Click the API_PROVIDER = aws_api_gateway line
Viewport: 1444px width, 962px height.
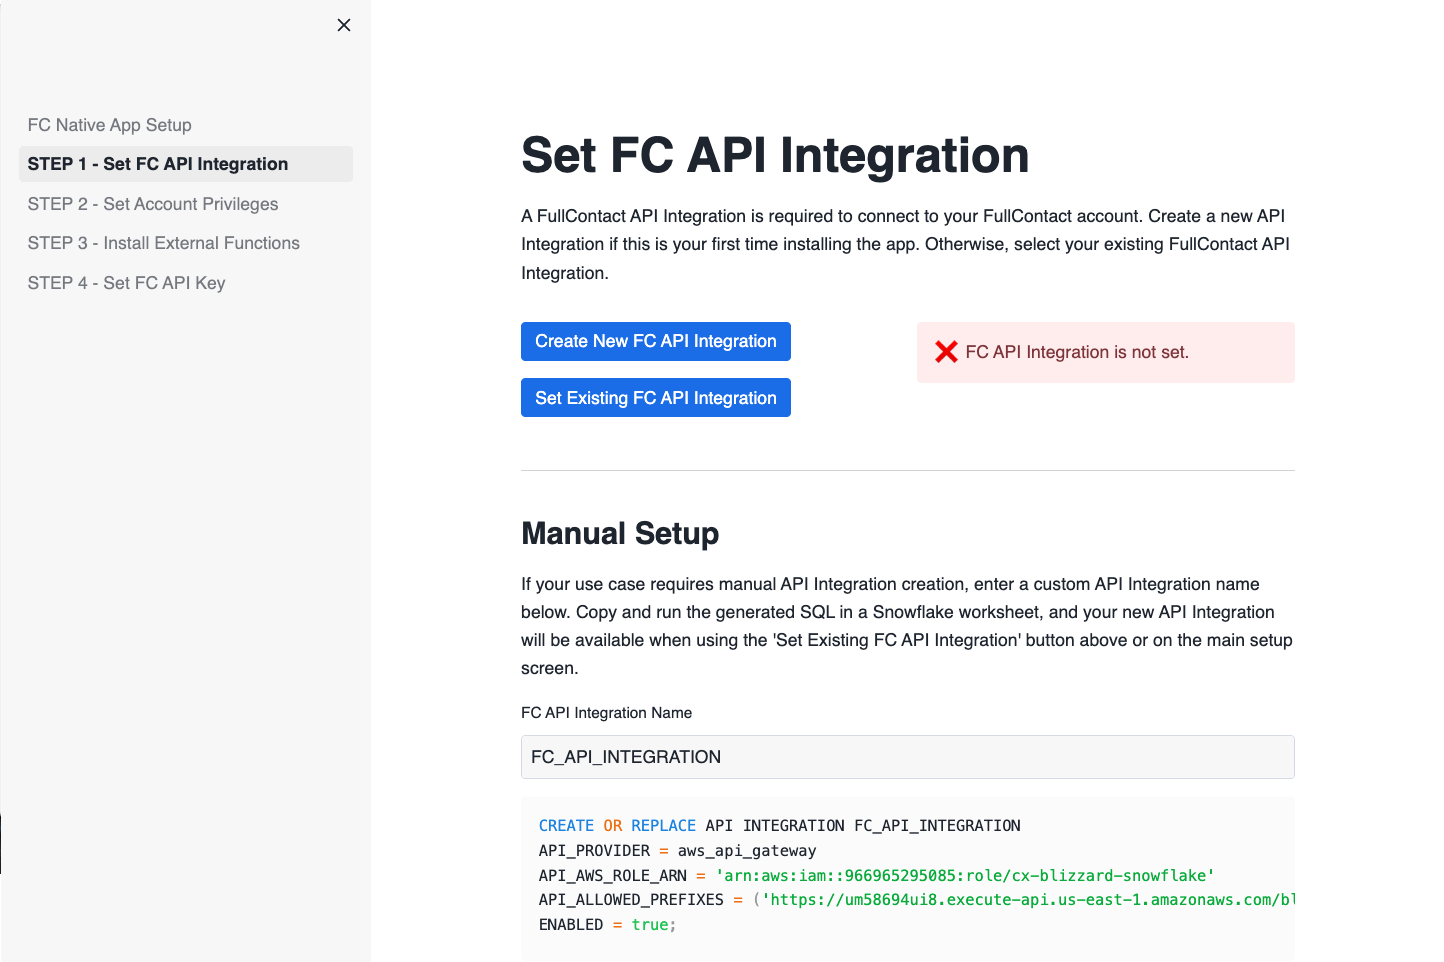(x=677, y=851)
